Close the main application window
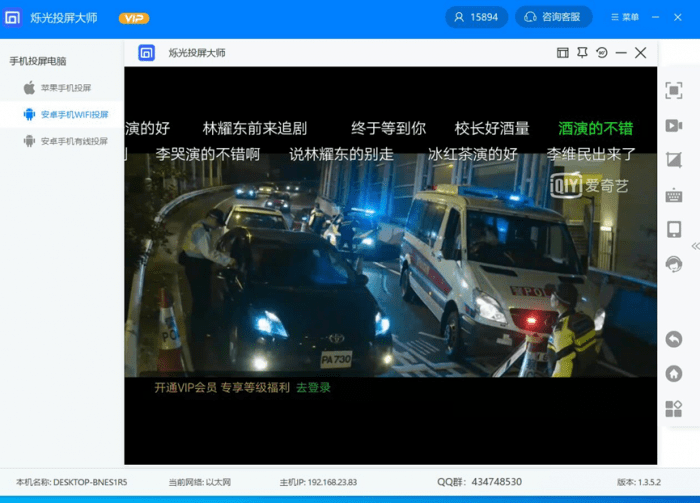 678,17
